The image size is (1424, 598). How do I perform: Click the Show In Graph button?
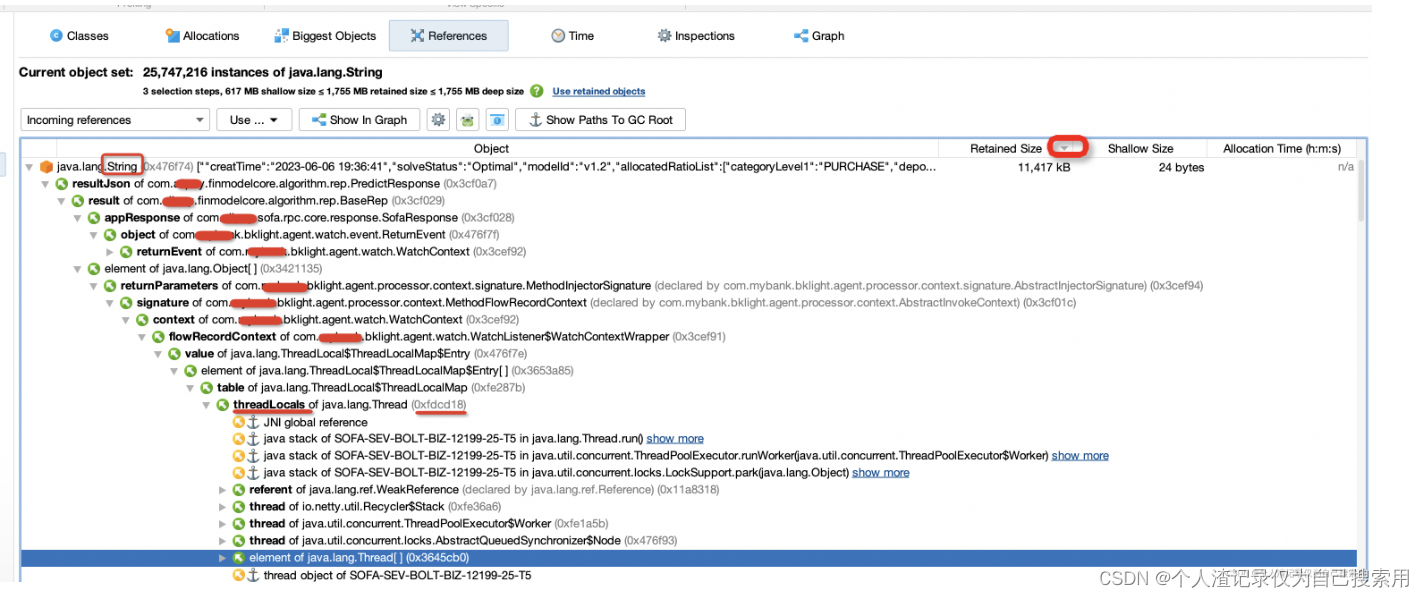tap(358, 119)
